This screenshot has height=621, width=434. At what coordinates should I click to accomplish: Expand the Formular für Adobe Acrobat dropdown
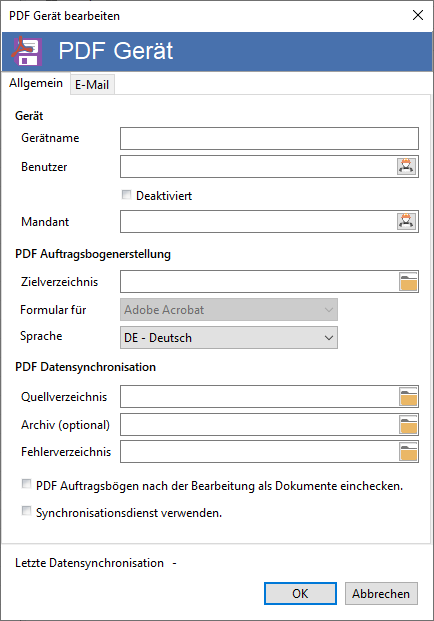click(x=229, y=309)
